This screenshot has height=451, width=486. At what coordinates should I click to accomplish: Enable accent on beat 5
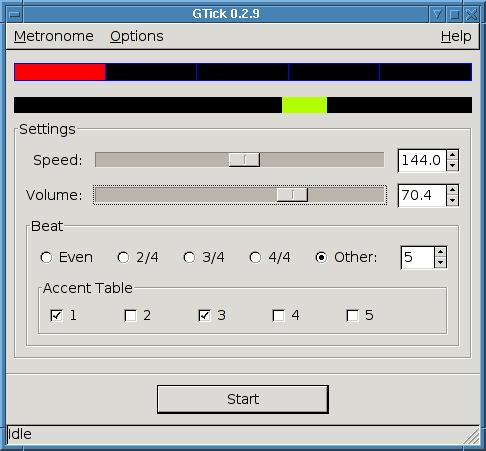352,315
